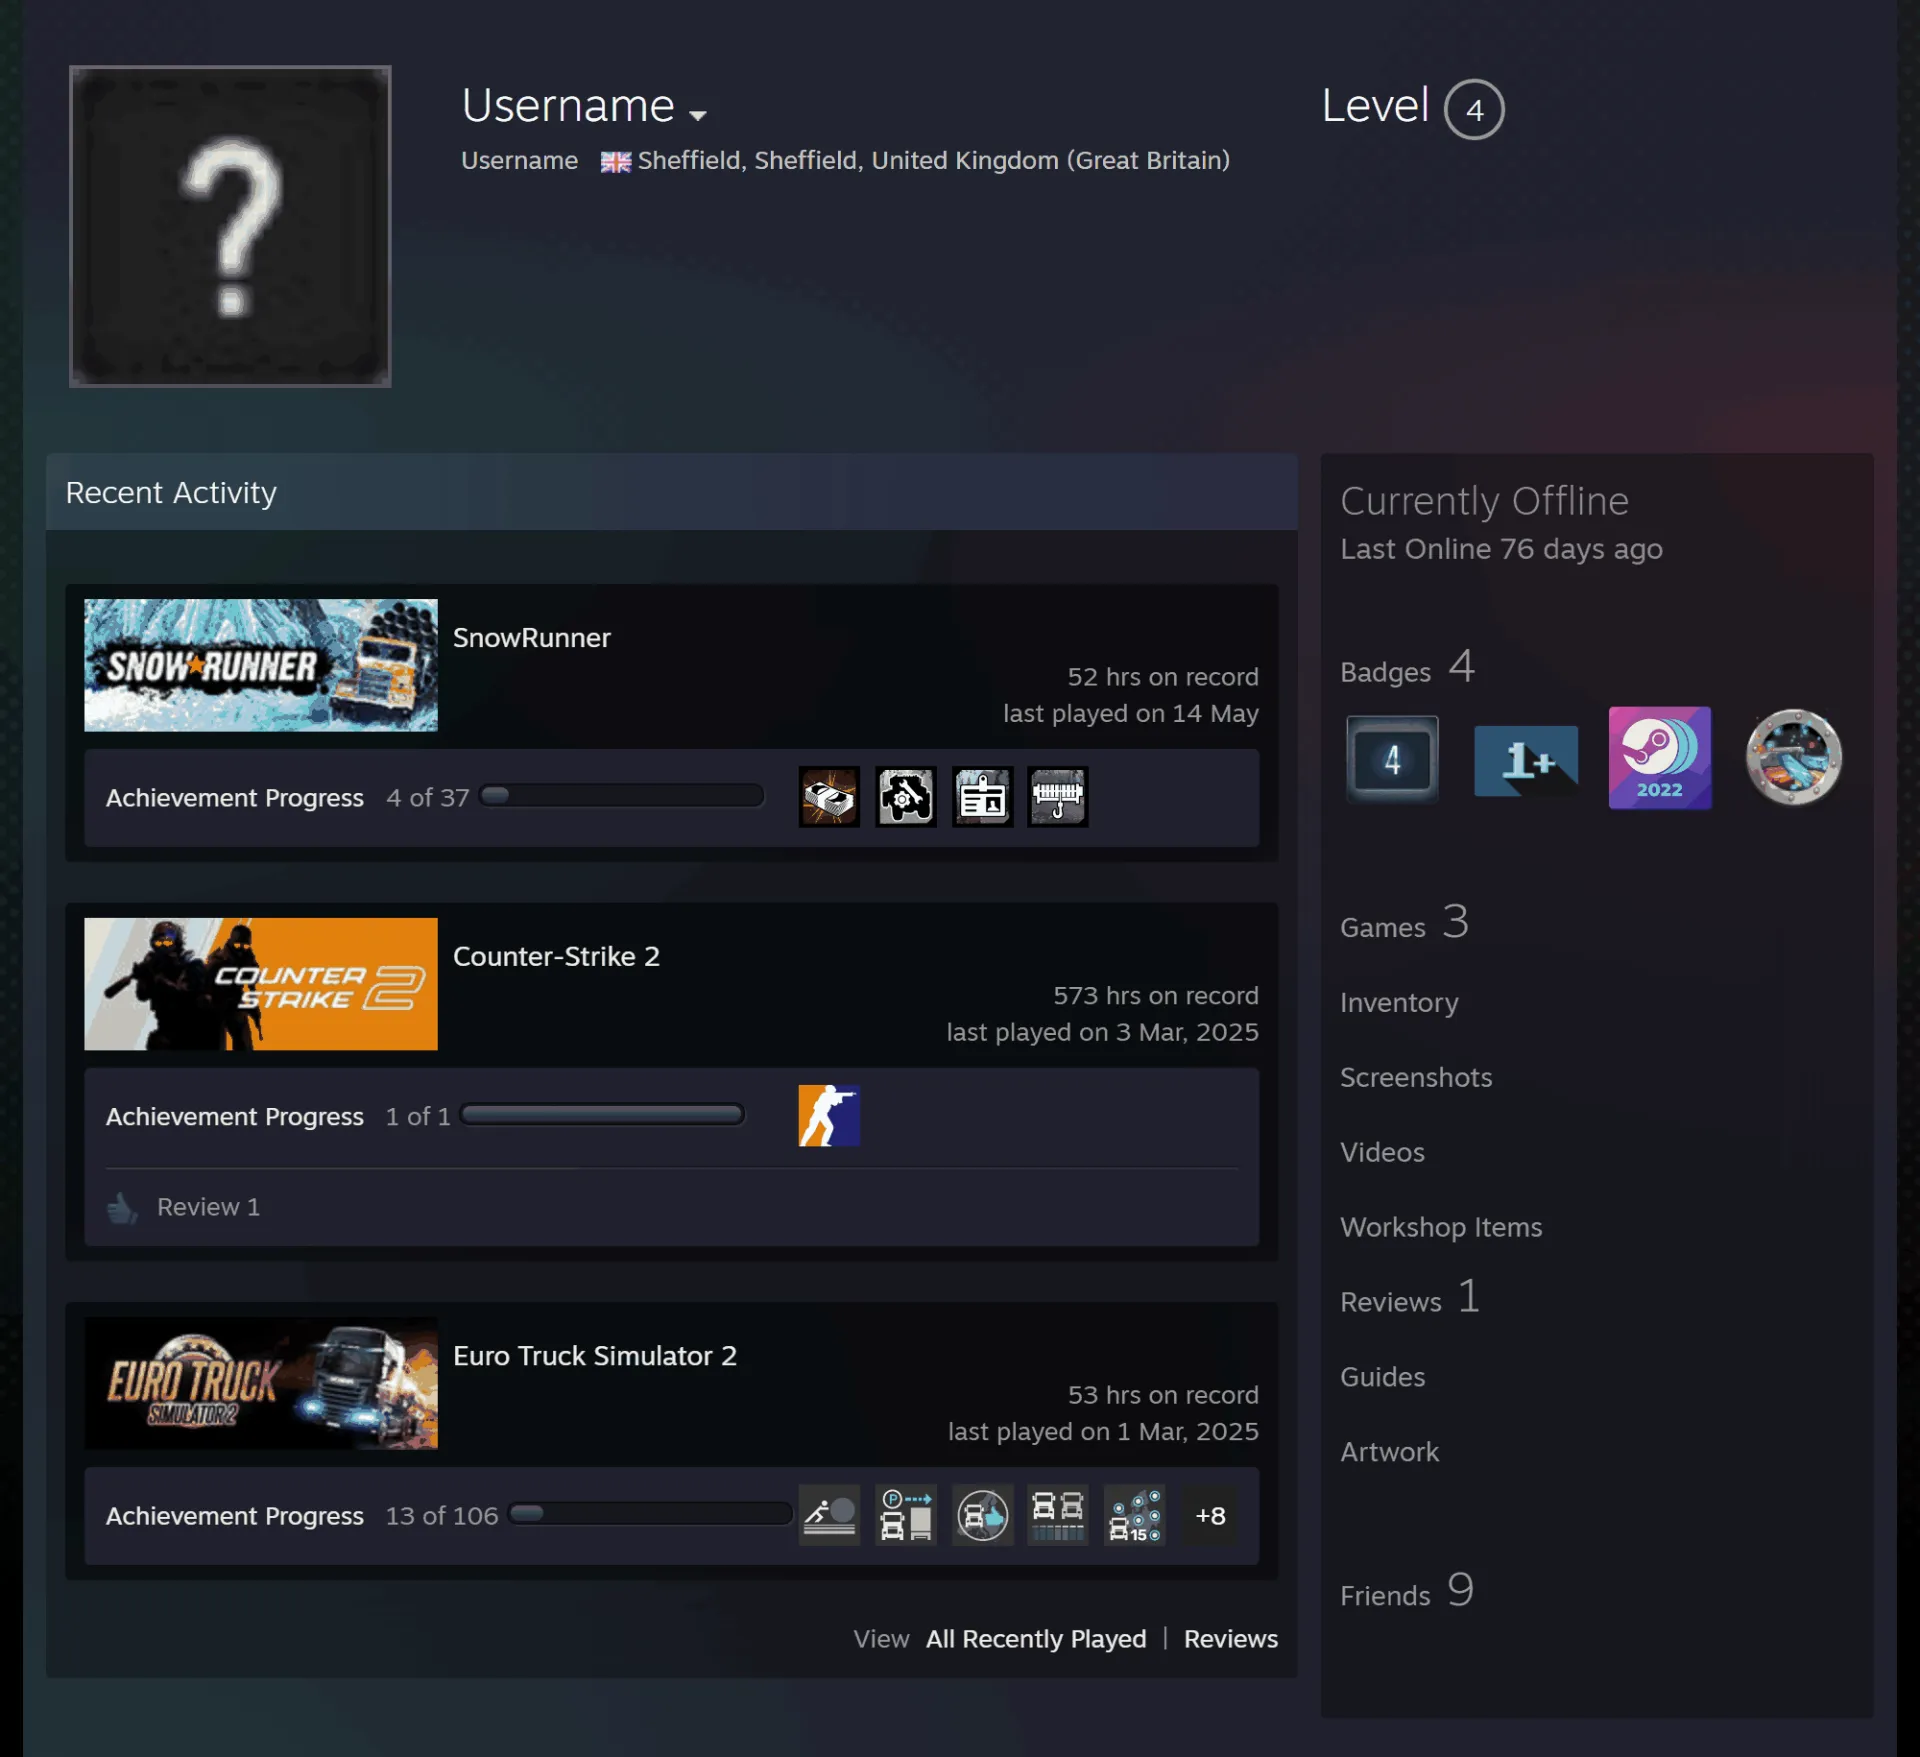Screen dimensions: 1920x1757
Task: View All Recently Played games
Action: point(1036,1639)
